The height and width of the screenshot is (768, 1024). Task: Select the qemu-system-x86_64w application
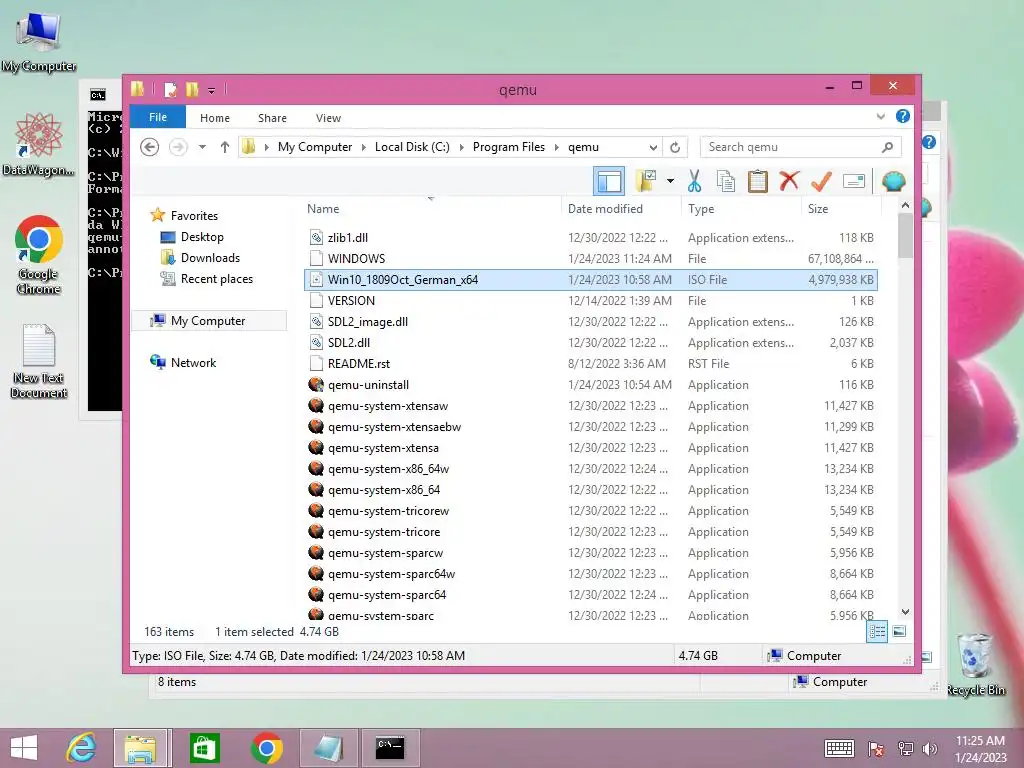[x=590, y=469]
